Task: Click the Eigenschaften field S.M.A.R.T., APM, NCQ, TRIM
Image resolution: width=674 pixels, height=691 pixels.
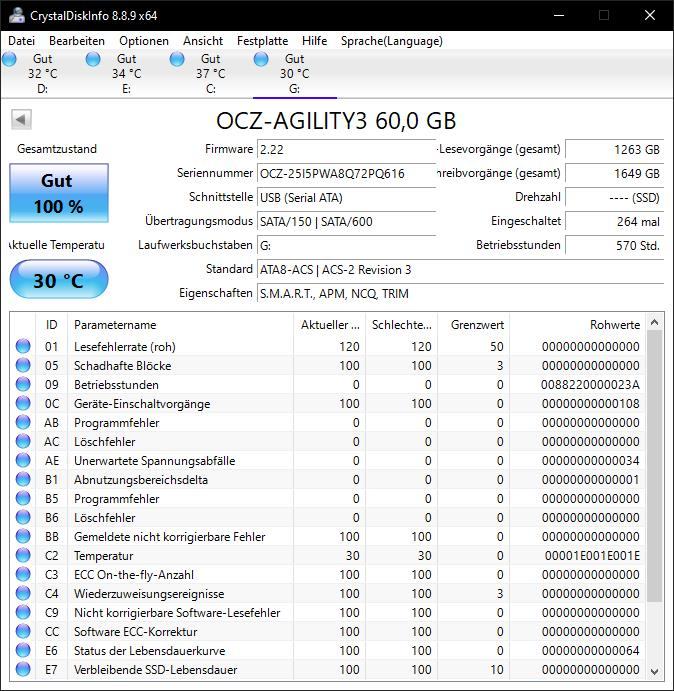Action: coord(460,293)
